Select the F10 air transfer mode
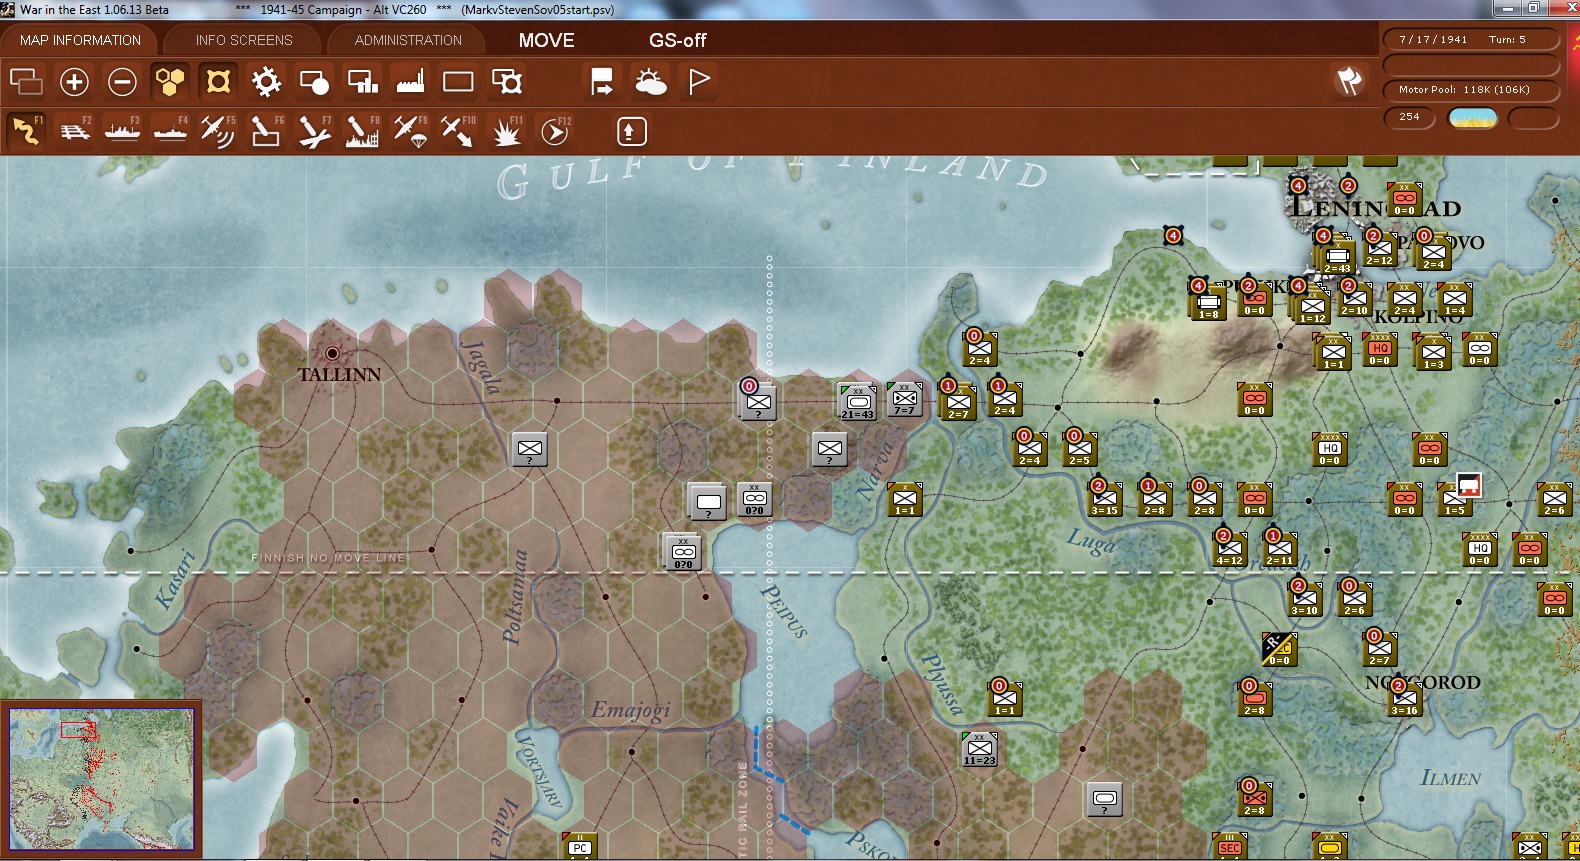The width and height of the screenshot is (1580, 861). coord(458,131)
